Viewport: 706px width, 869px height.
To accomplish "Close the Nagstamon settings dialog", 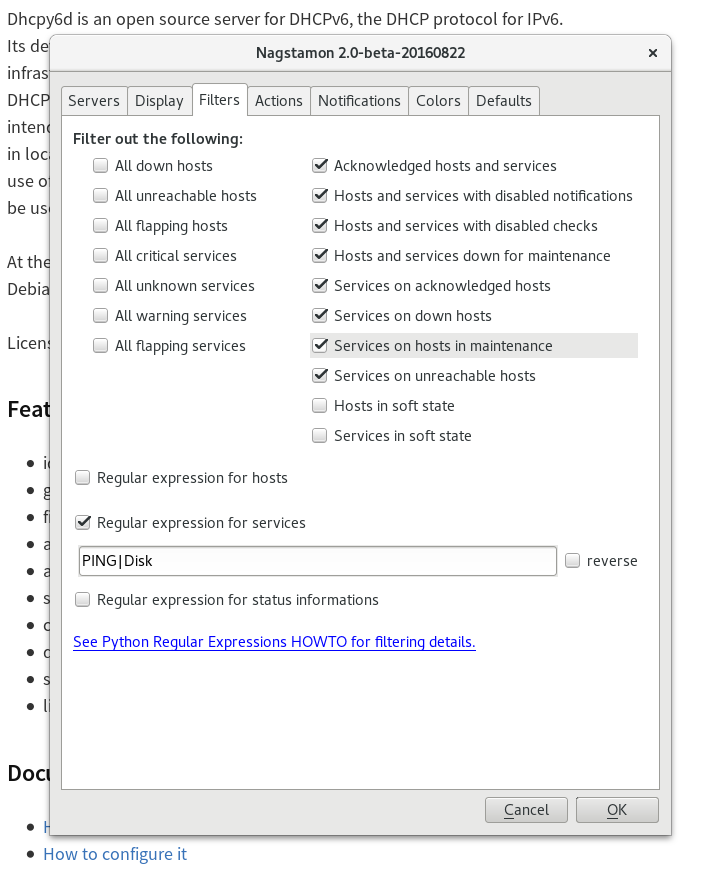I will point(652,53).
